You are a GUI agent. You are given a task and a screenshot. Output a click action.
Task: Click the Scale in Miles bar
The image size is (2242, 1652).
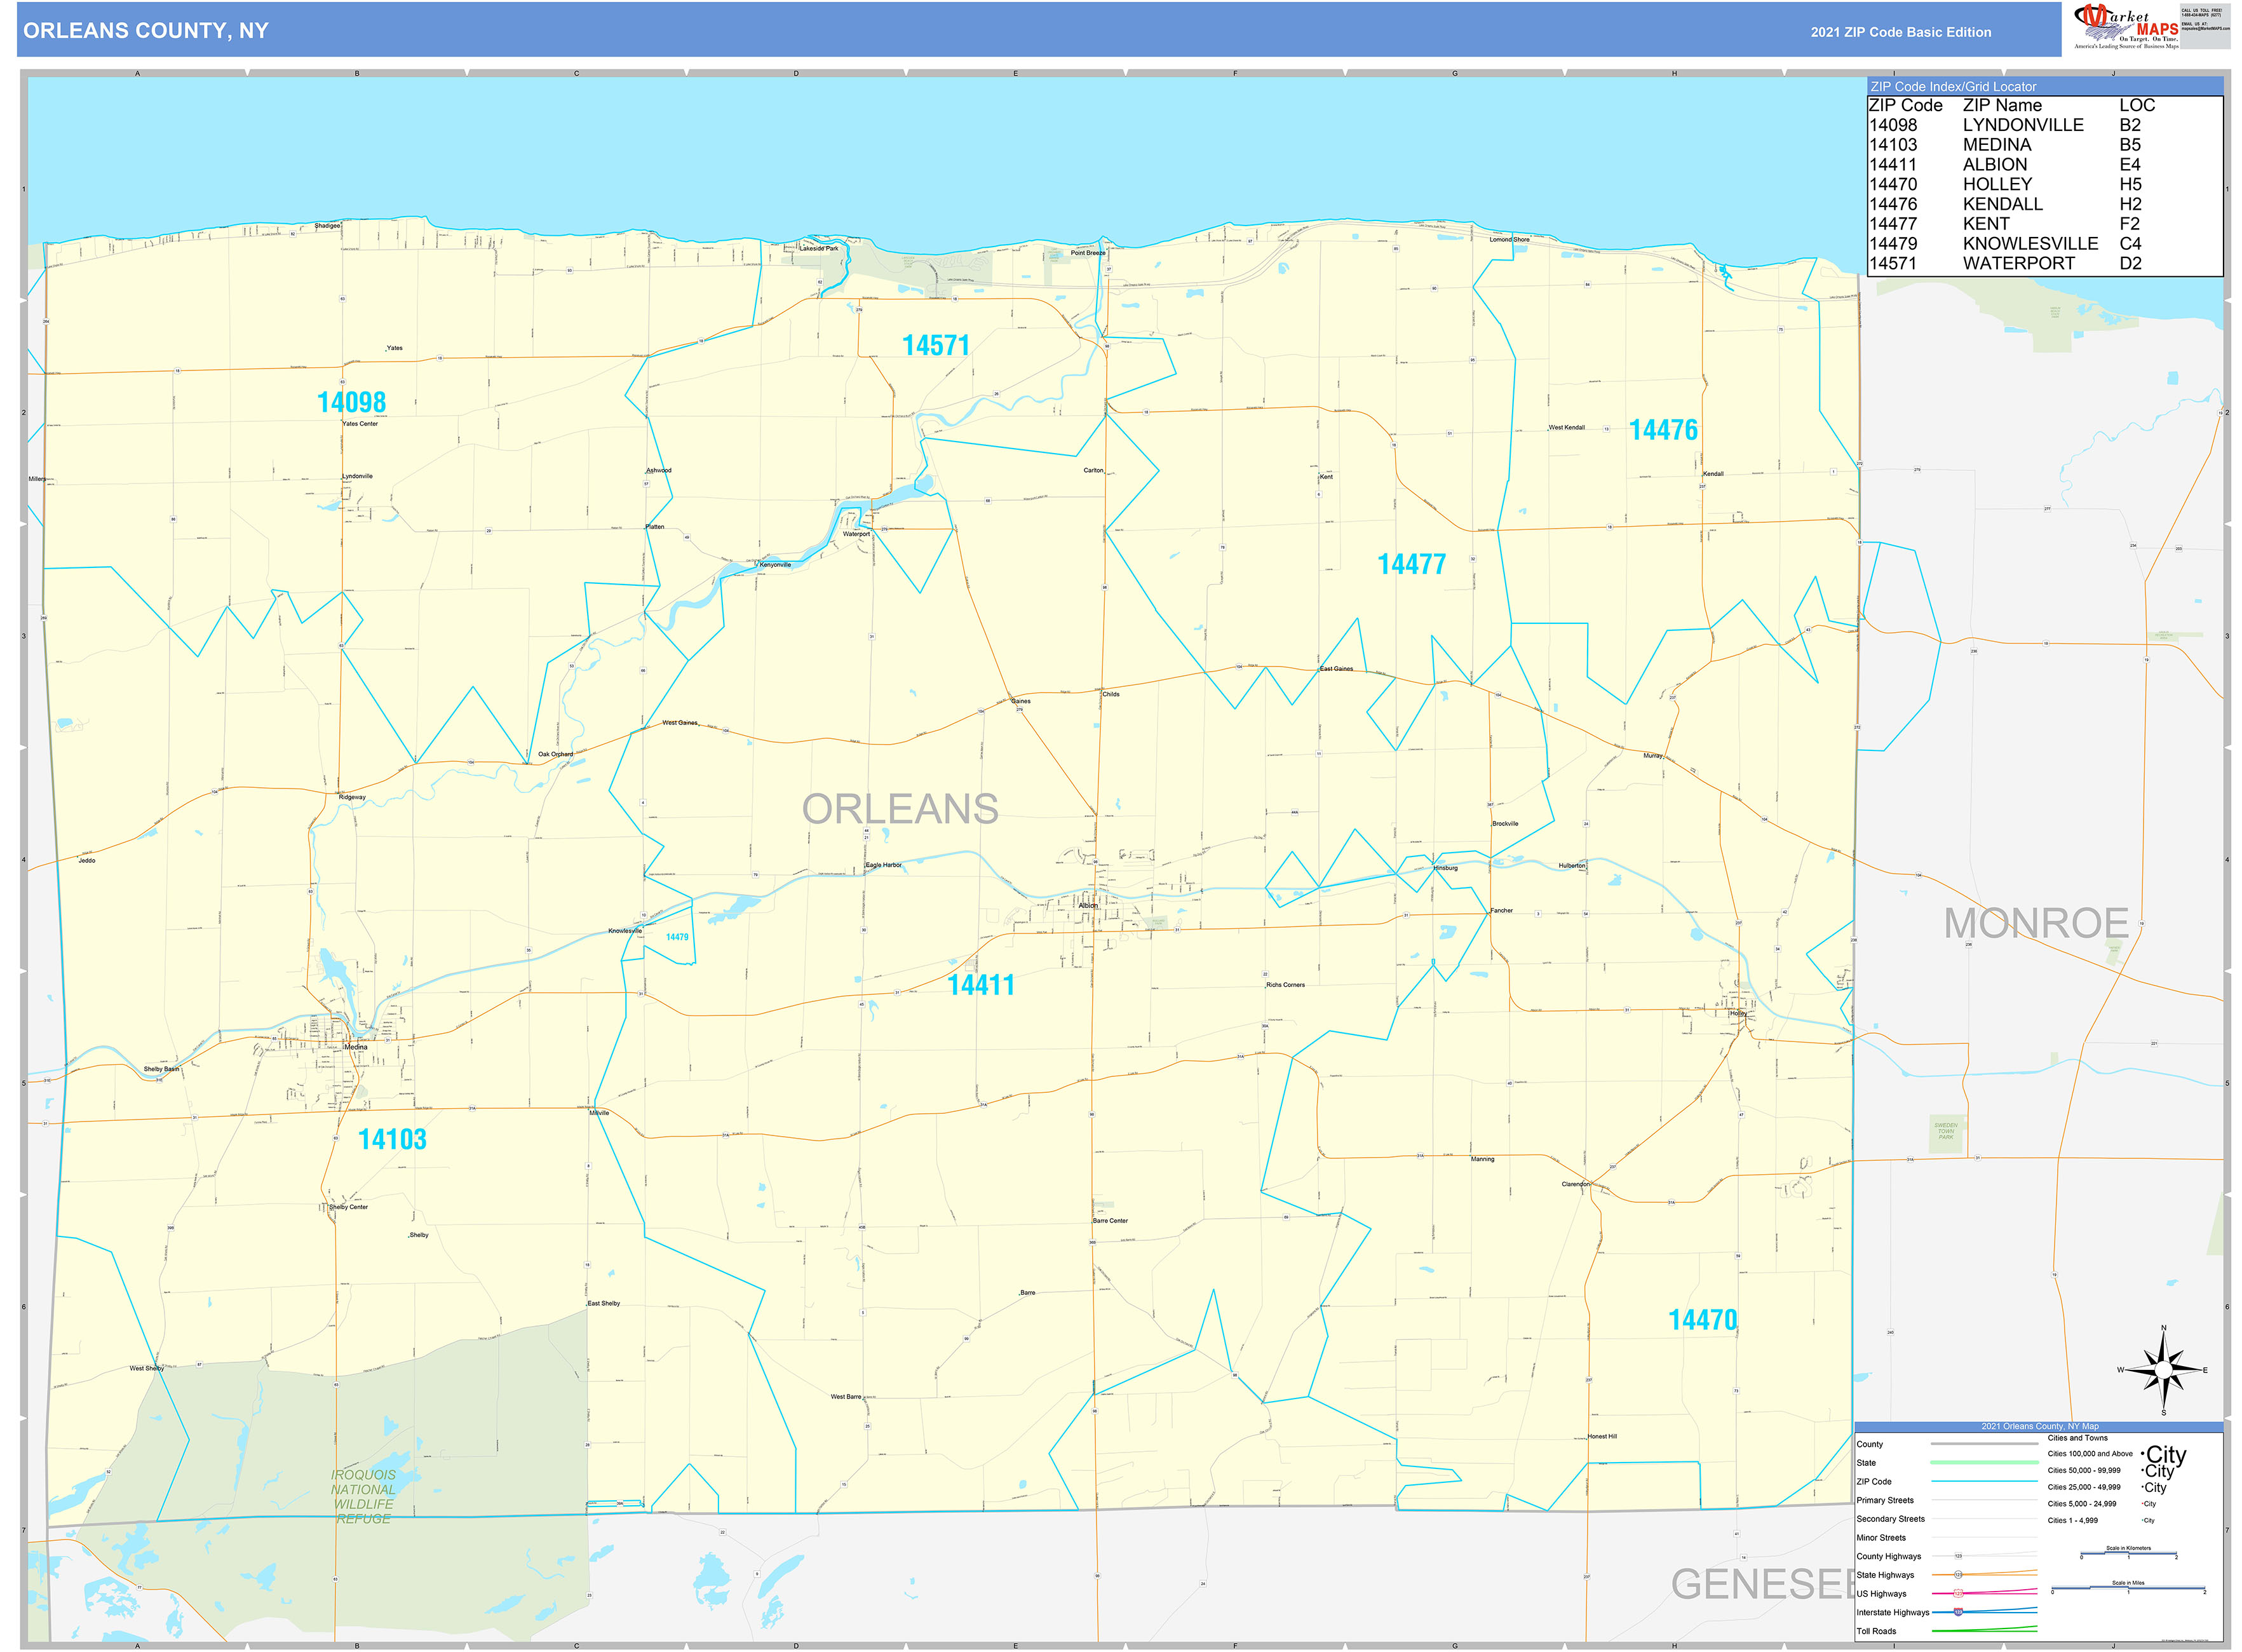pyautogui.click(x=2128, y=1588)
